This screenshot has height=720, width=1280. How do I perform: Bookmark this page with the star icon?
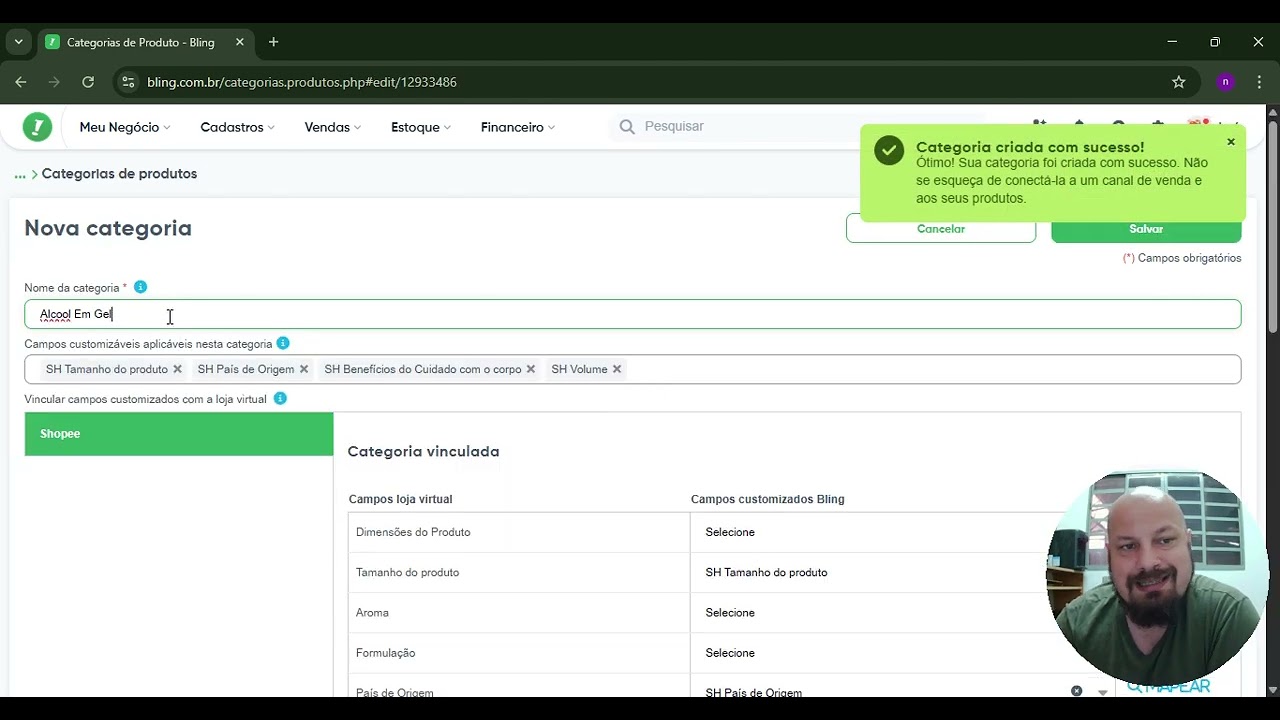pos(1179,82)
